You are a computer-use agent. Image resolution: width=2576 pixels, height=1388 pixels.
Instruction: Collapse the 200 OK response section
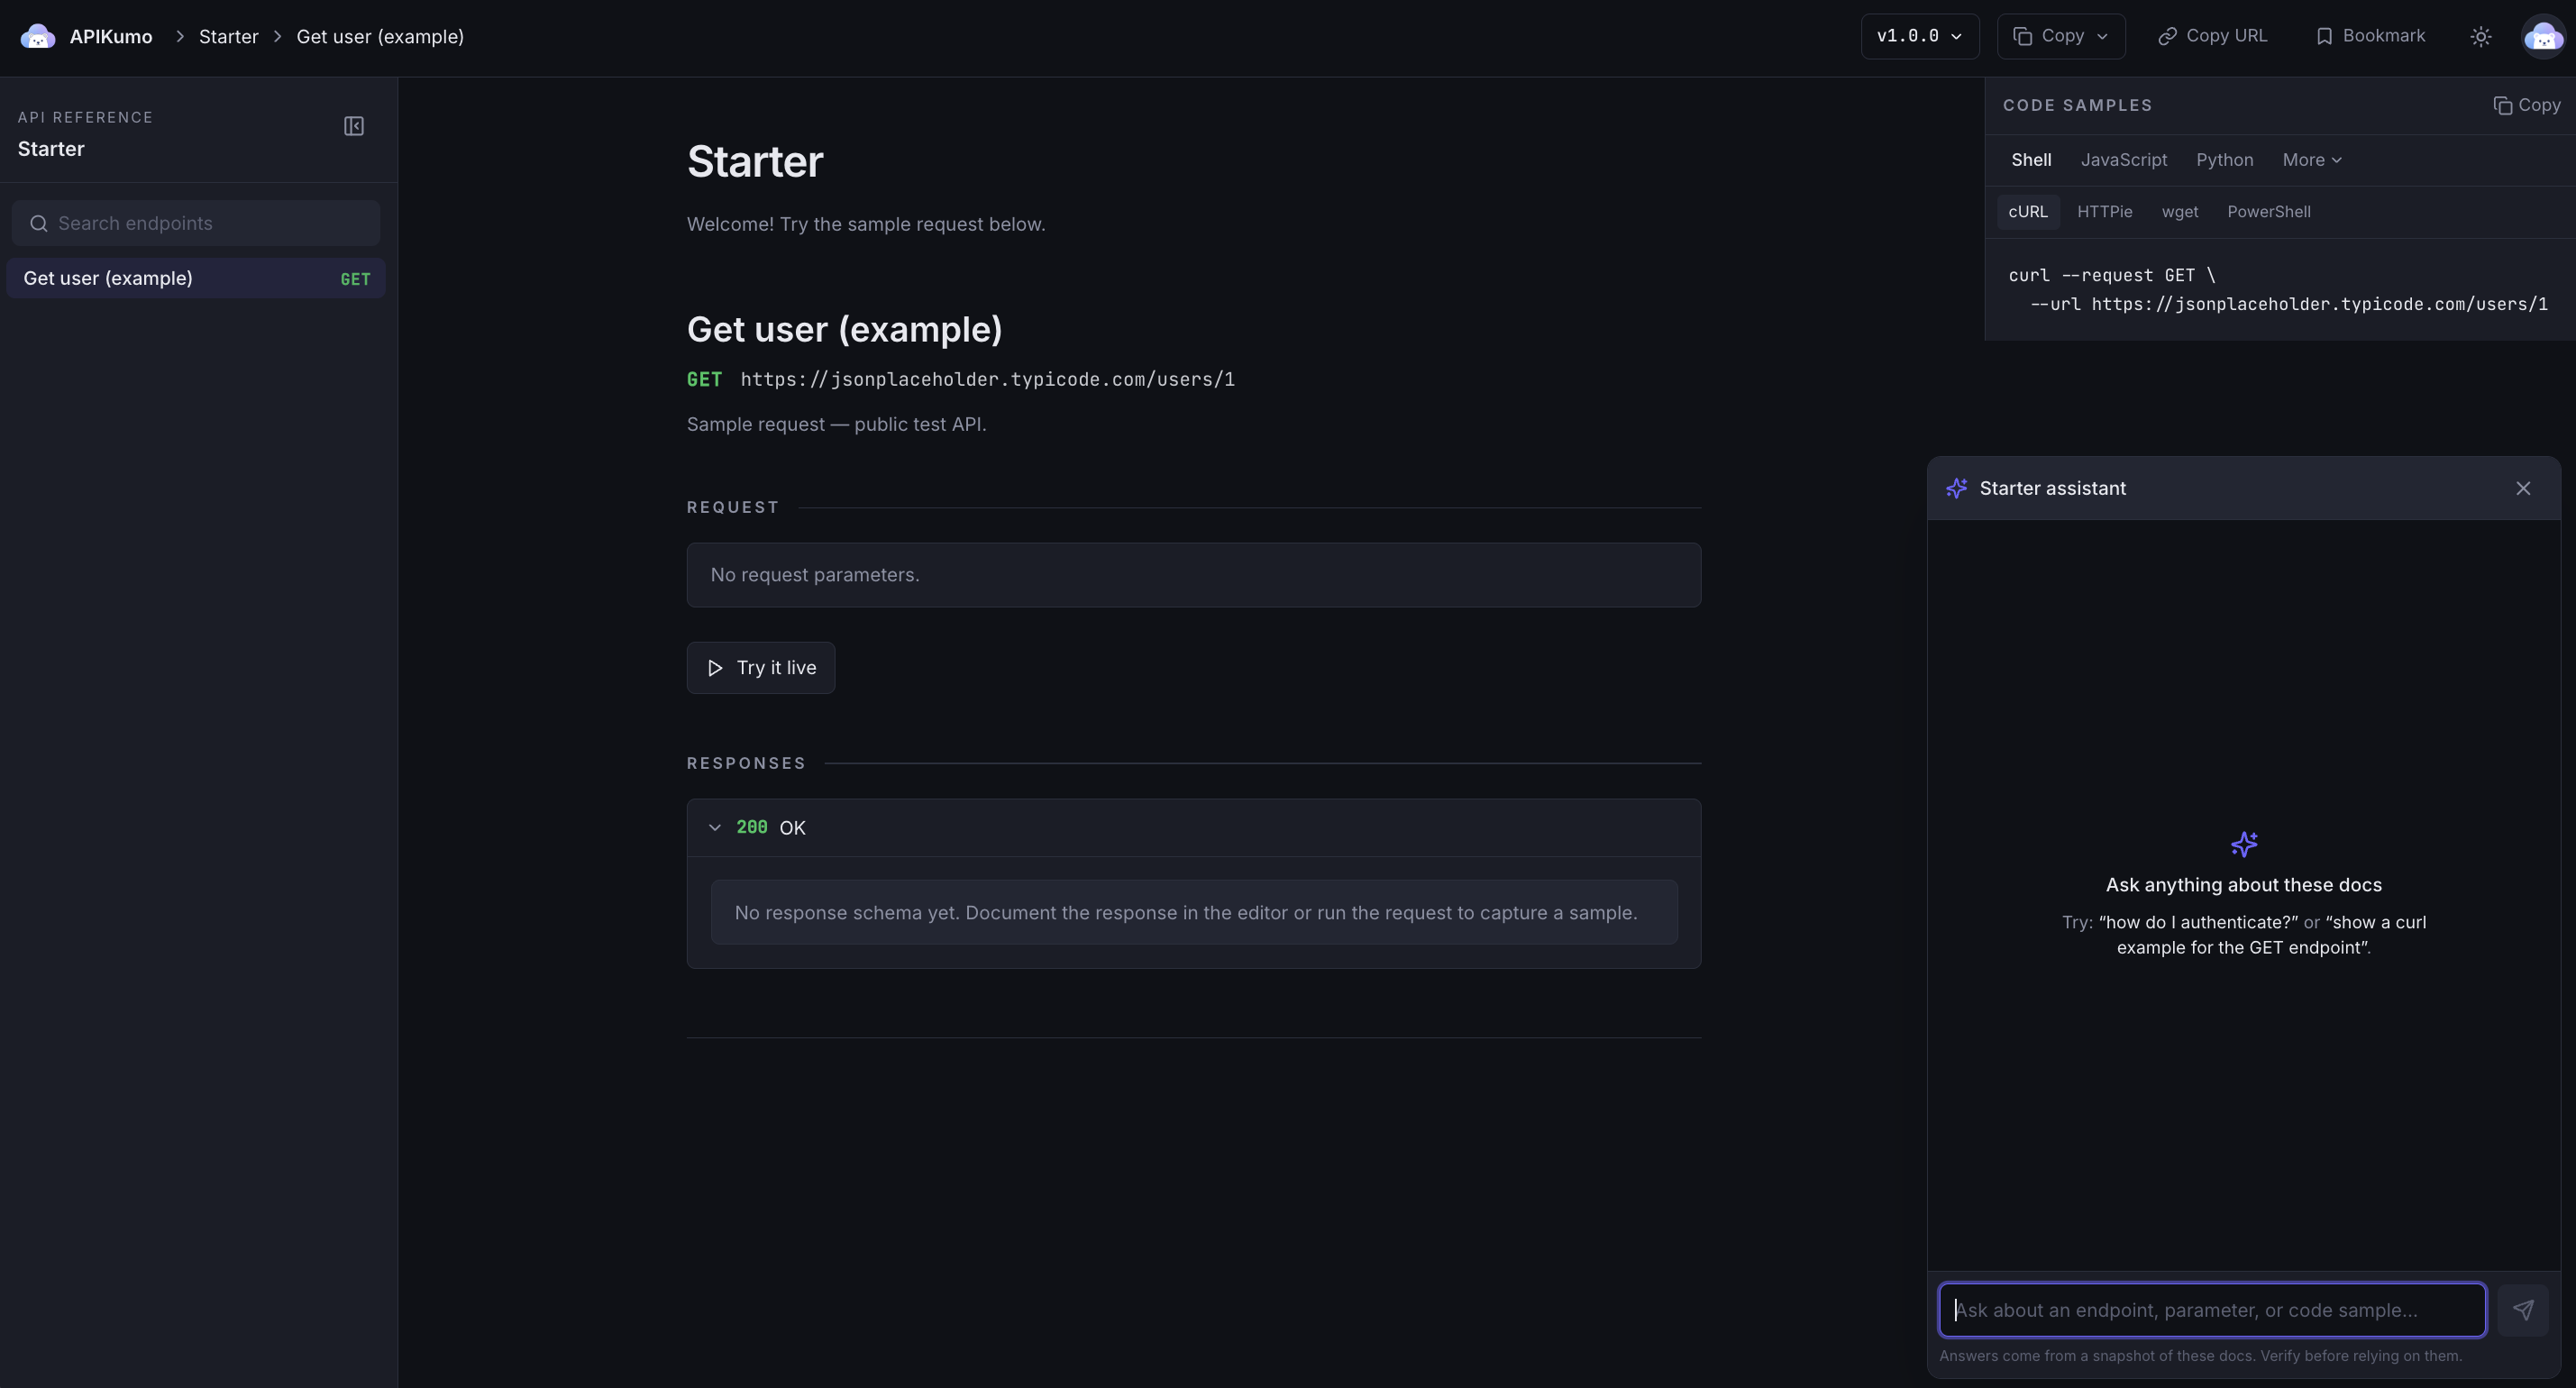(x=1194, y=828)
